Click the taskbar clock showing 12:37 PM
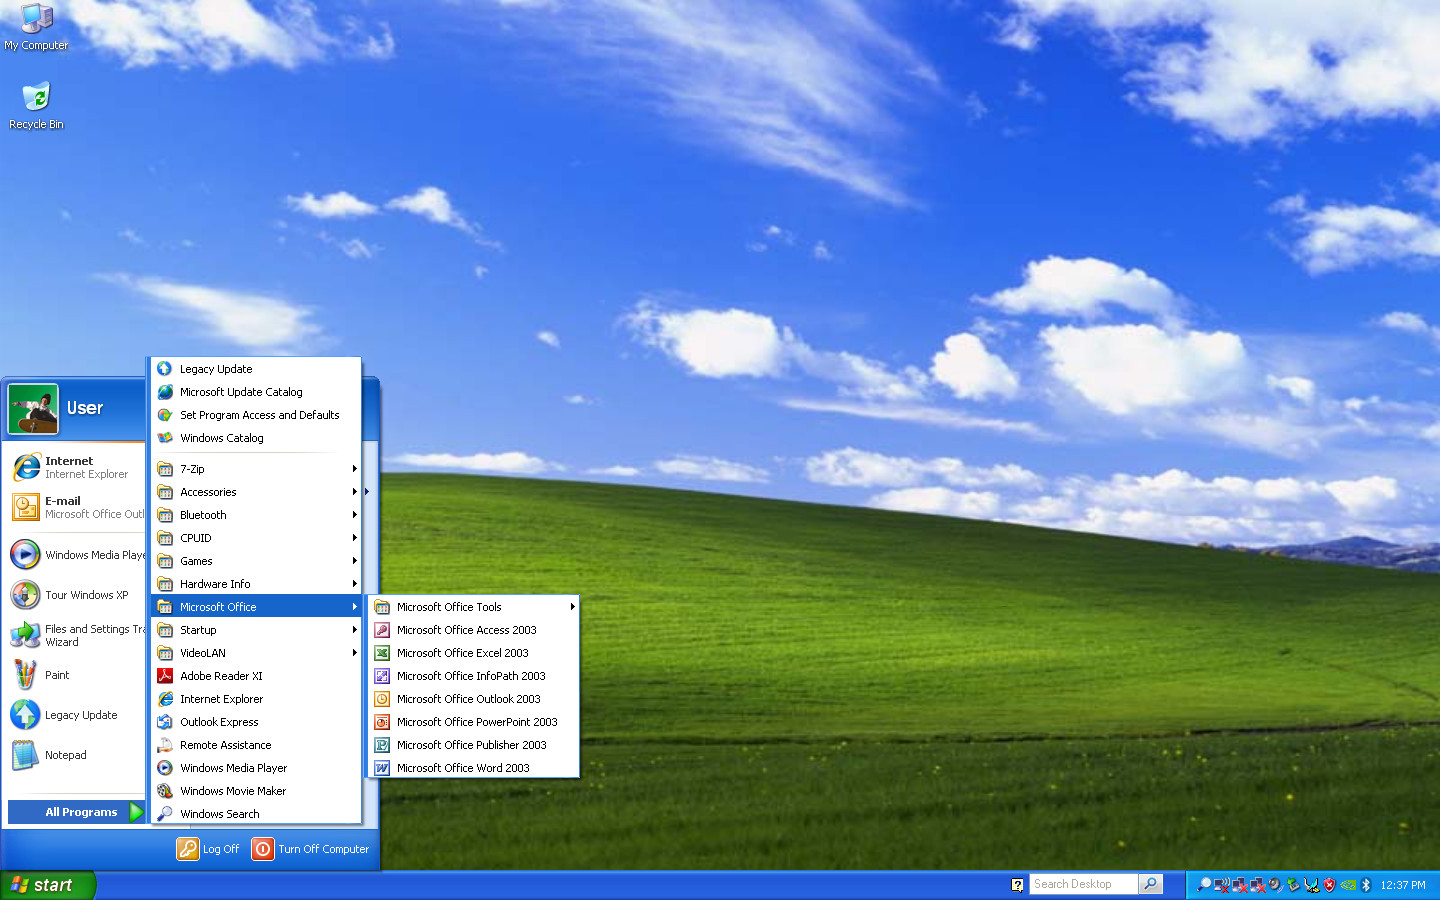The width and height of the screenshot is (1440, 900). [x=1403, y=885]
